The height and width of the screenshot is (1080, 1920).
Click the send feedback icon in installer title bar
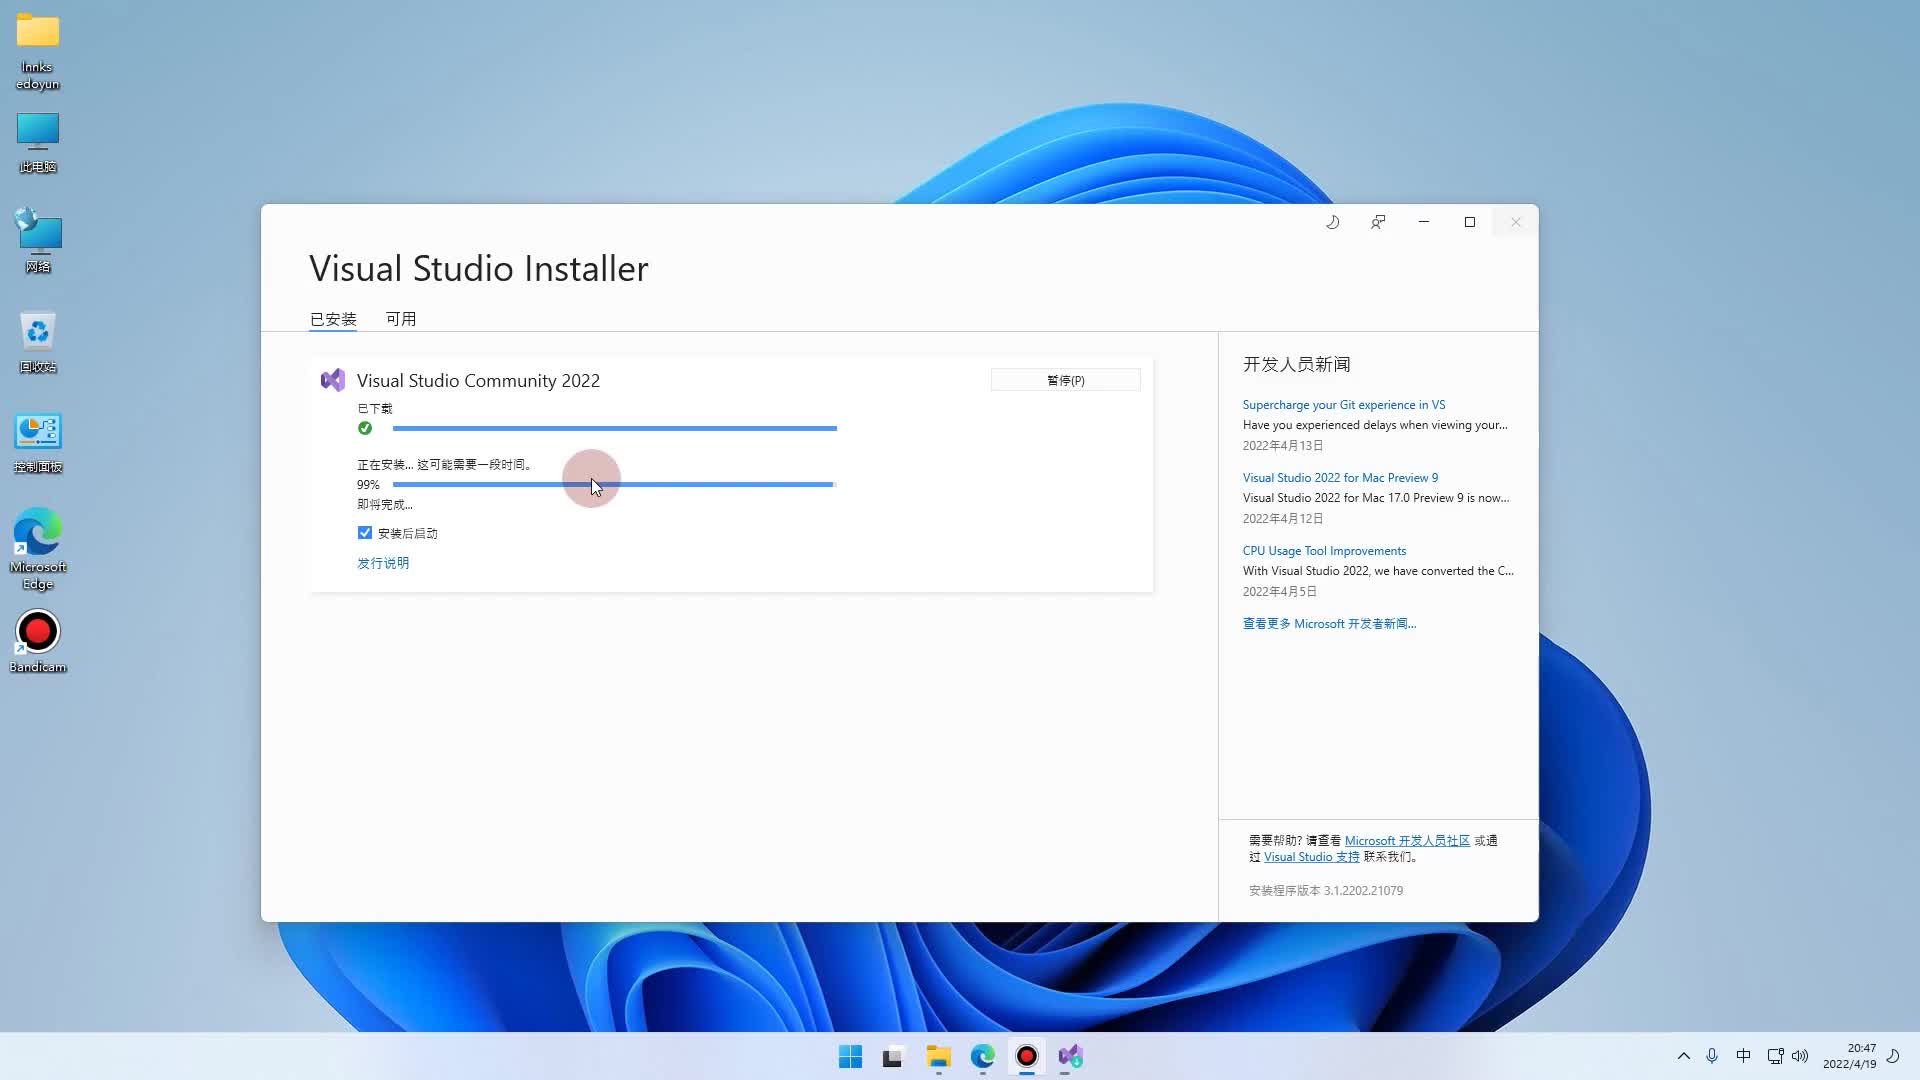click(1378, 222)
